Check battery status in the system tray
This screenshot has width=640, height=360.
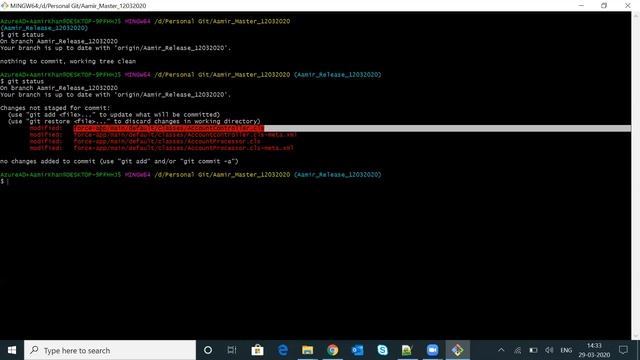[x=533, y=350]
